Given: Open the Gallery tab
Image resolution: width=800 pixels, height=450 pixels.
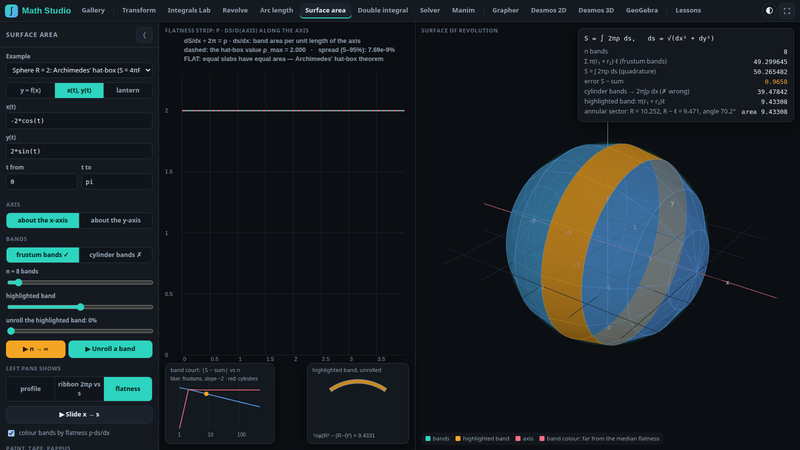Looking at the screenshot, I should coord(93,10).
